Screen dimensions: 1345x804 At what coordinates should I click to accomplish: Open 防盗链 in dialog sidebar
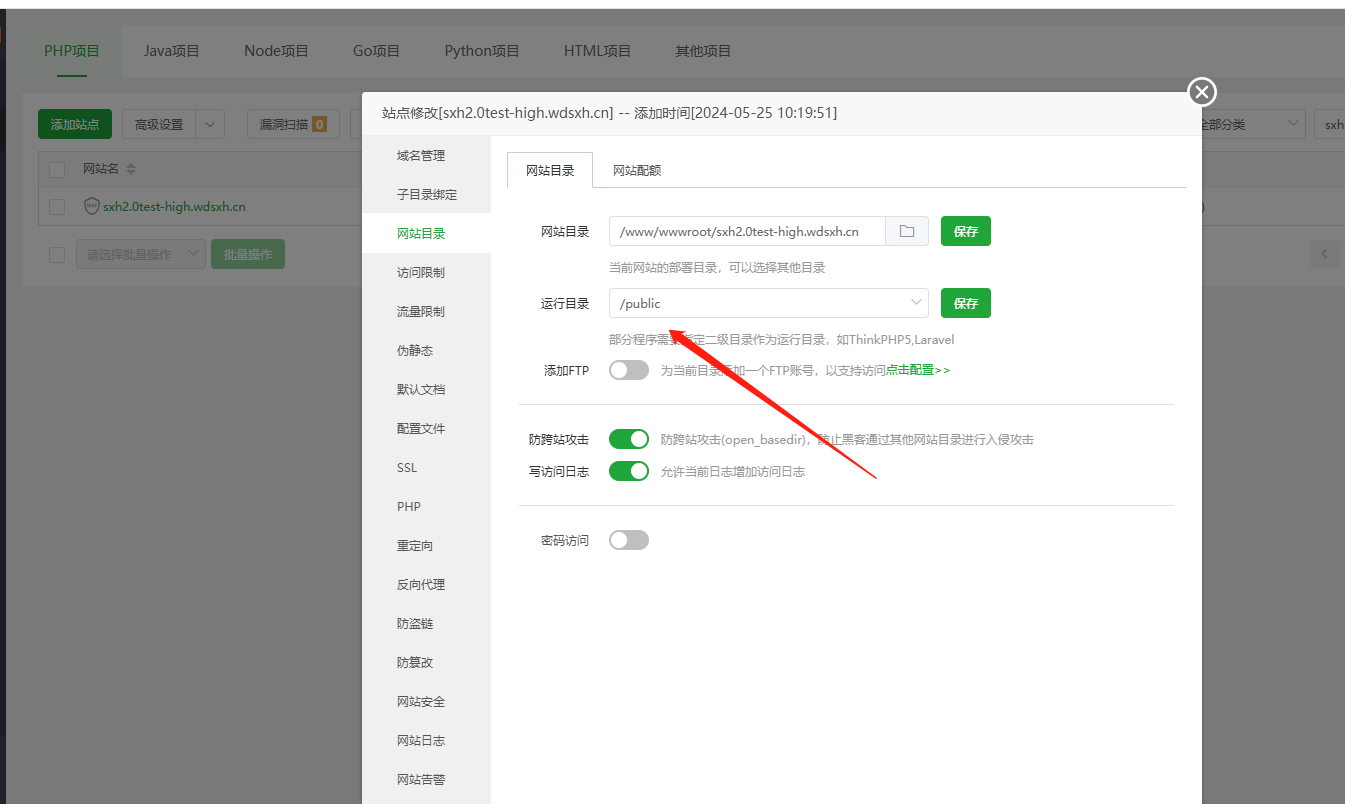(427, 623)
